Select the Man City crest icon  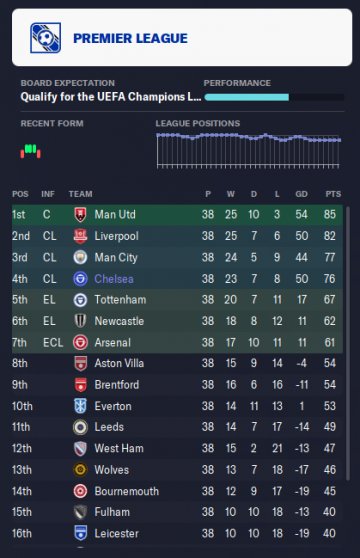coord(80,257)
